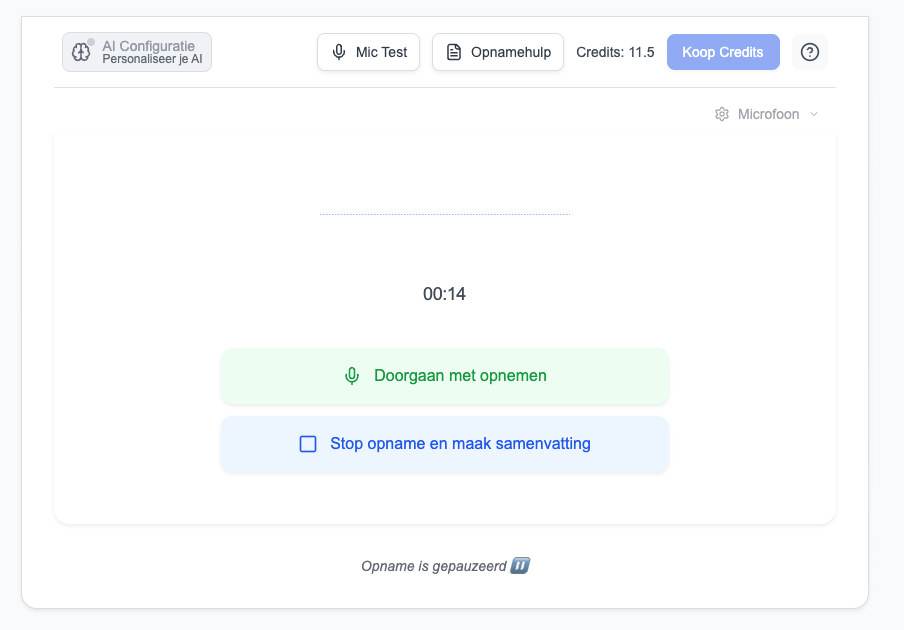
Task: Click the dotted audio waveform line
Action: pos(444,214)
